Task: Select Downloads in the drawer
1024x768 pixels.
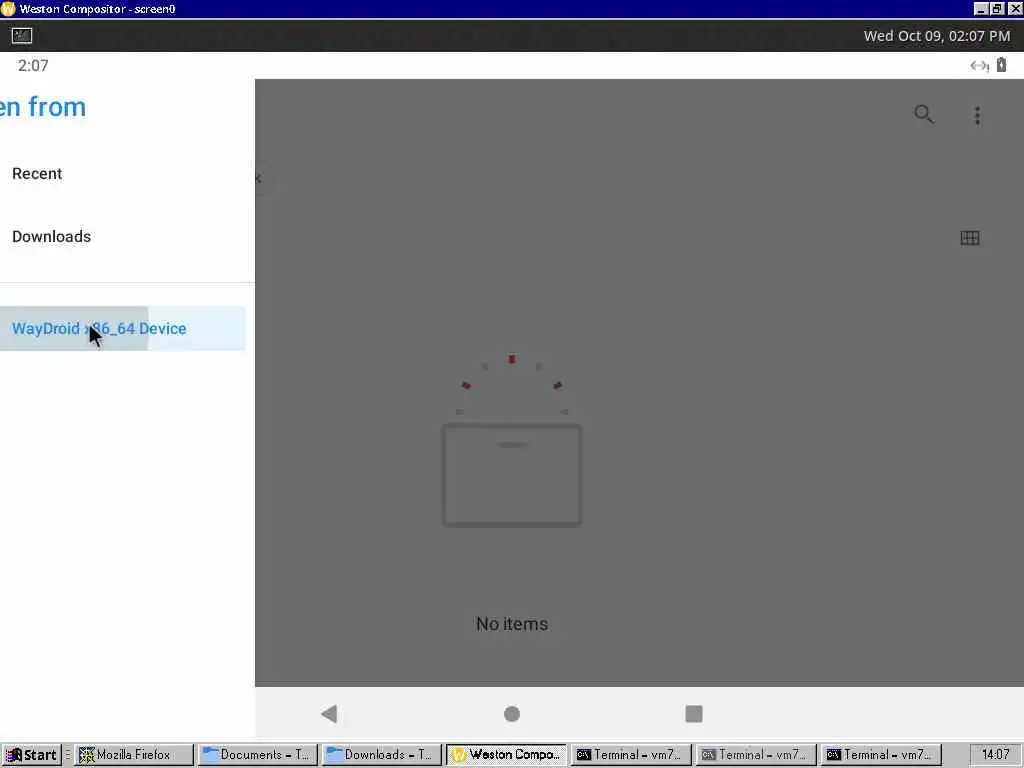Action: tap(51, 236)
